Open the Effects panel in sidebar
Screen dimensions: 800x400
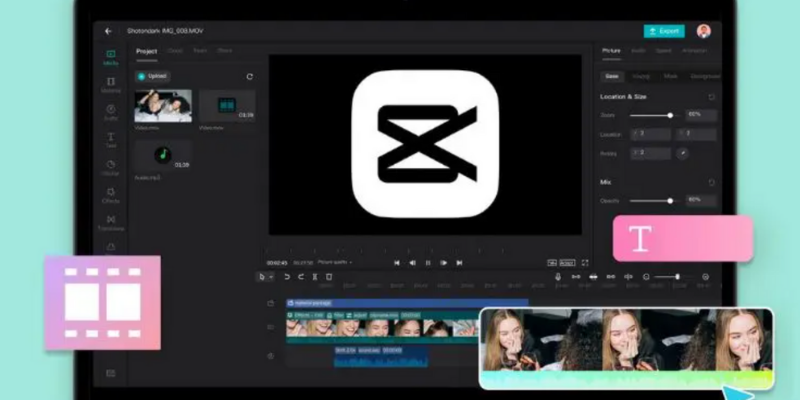[111, 195]
